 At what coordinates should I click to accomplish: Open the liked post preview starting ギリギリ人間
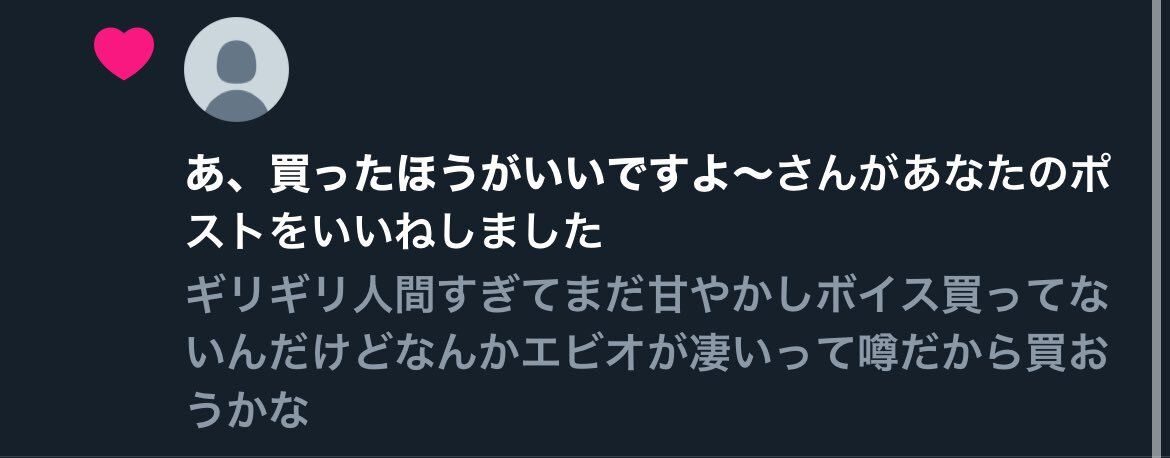coord(646,354)
